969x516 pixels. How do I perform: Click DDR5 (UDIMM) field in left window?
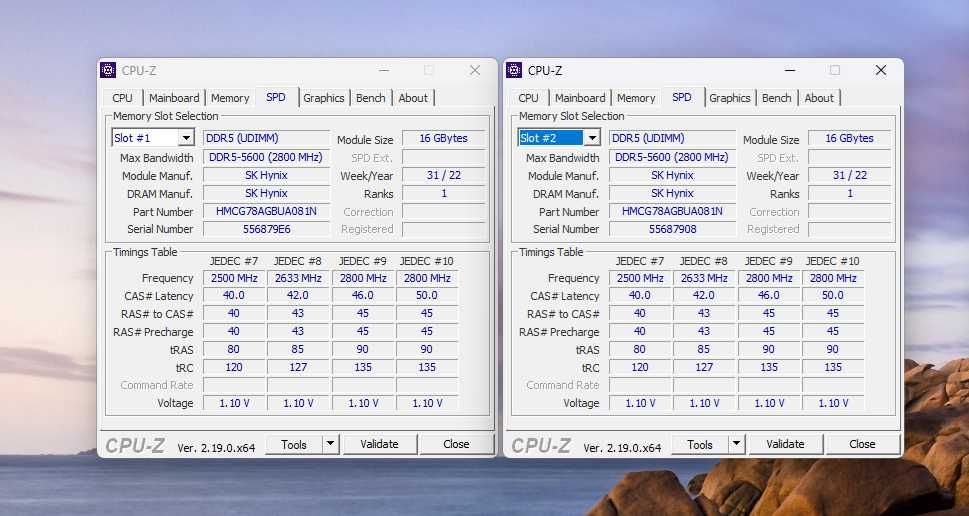point(266,138)
